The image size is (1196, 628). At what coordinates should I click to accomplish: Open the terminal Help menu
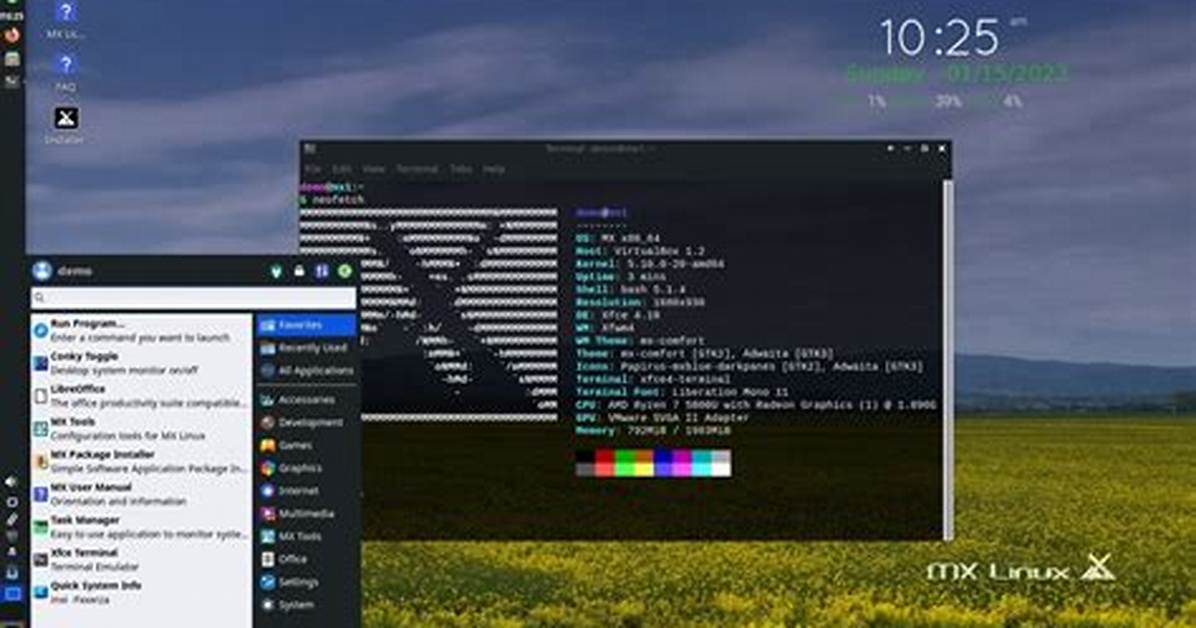pyautogui.click(x=494, y=169)
